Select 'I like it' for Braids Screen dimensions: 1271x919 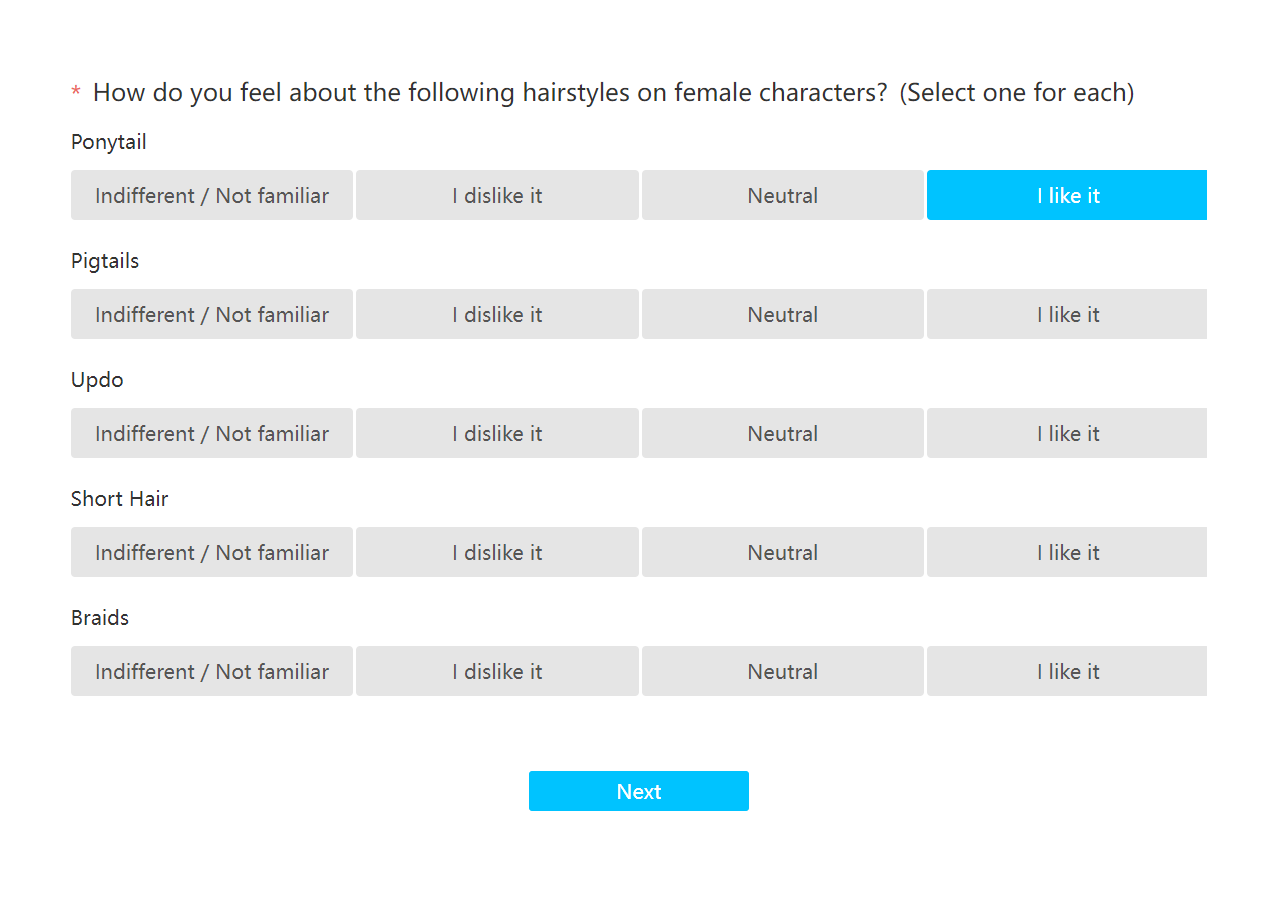tap(1067, 671)
